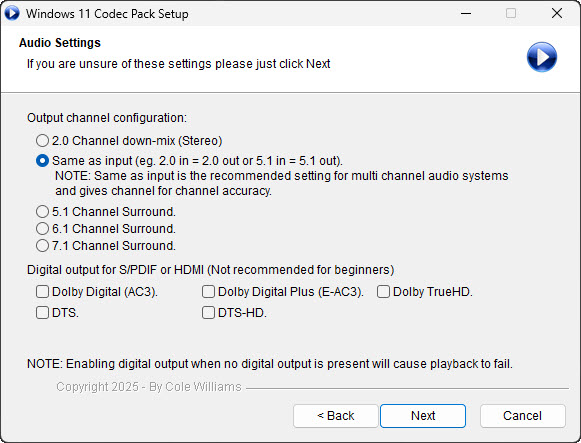Click the Codec Pack title bar icon

click(x=12, y=13)
